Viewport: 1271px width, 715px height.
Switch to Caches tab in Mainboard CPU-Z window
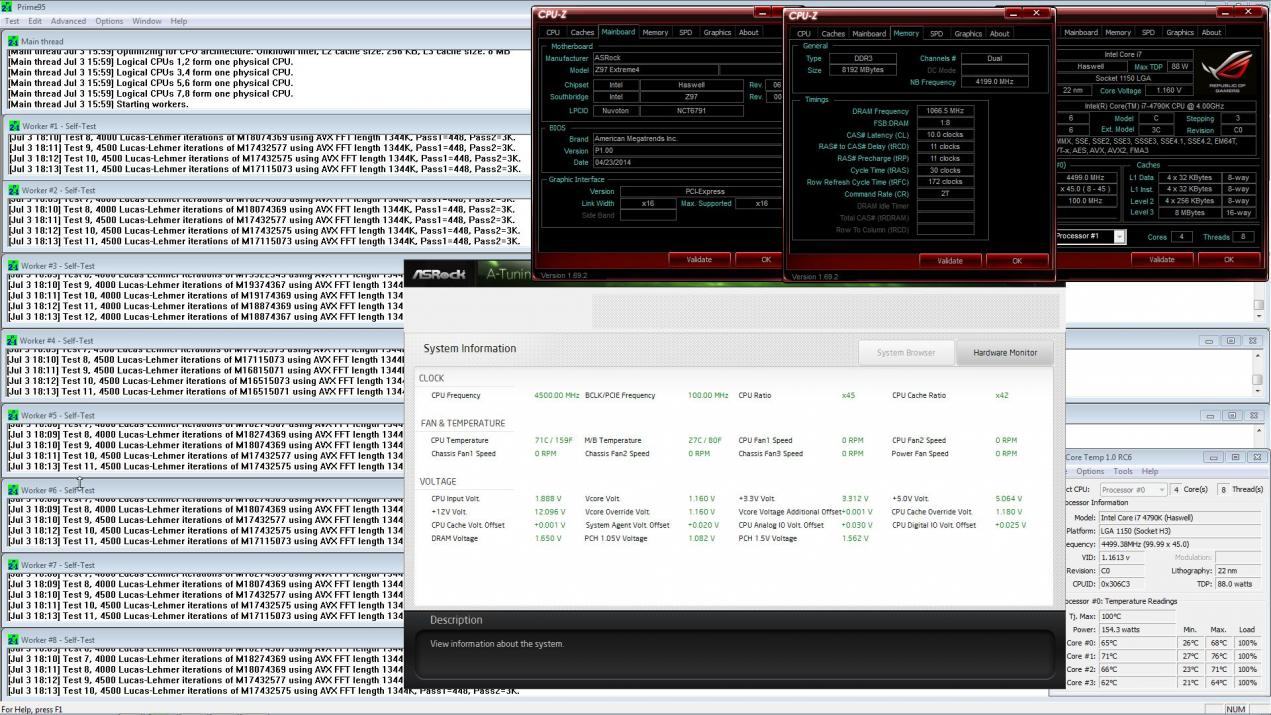tap(582, 32)
